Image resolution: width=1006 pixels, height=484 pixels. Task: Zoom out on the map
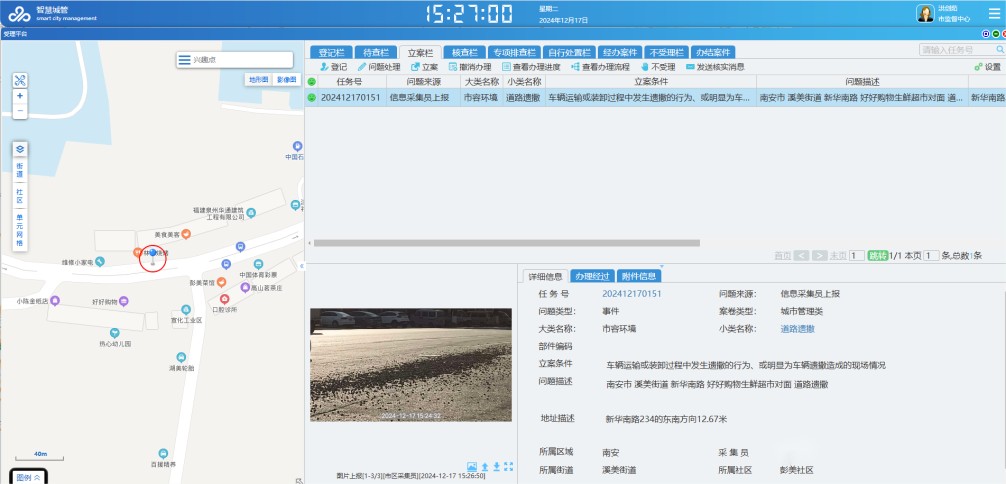20,111
